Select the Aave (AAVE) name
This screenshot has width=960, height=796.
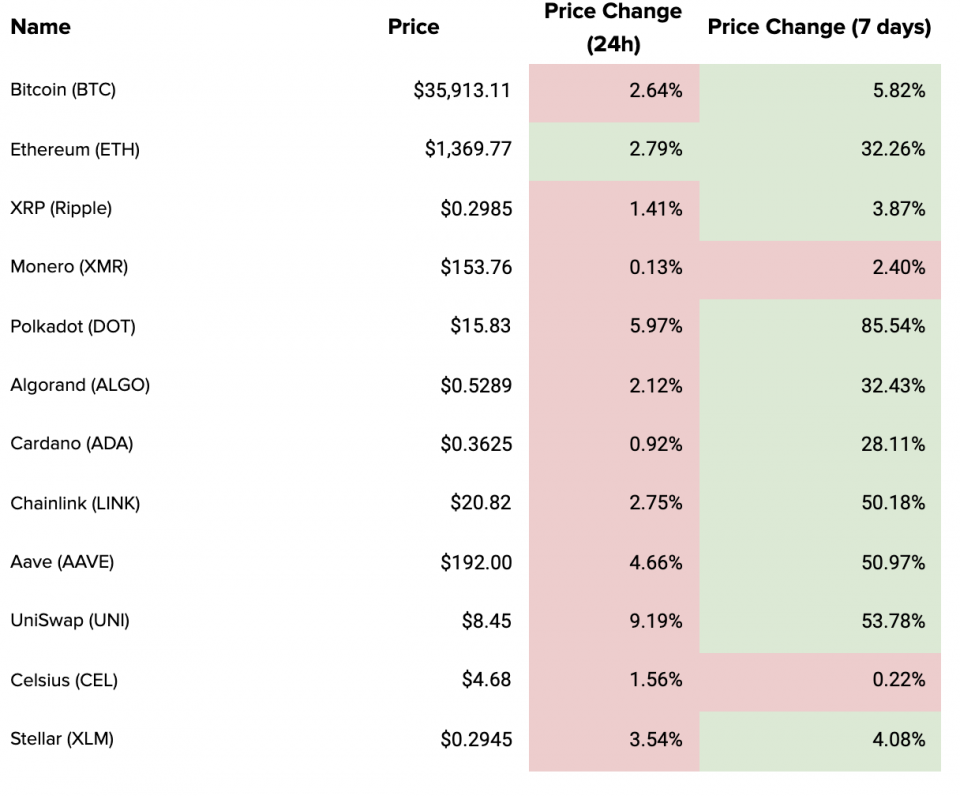[62, 562]
